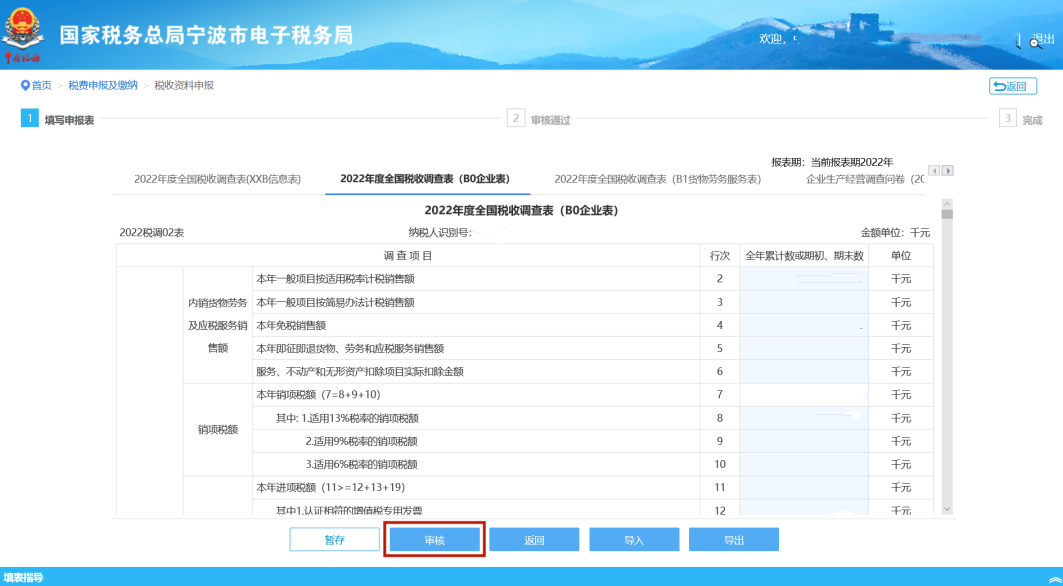Click the 行次 column header
The image size is (1063, 586).
[720, 256]
